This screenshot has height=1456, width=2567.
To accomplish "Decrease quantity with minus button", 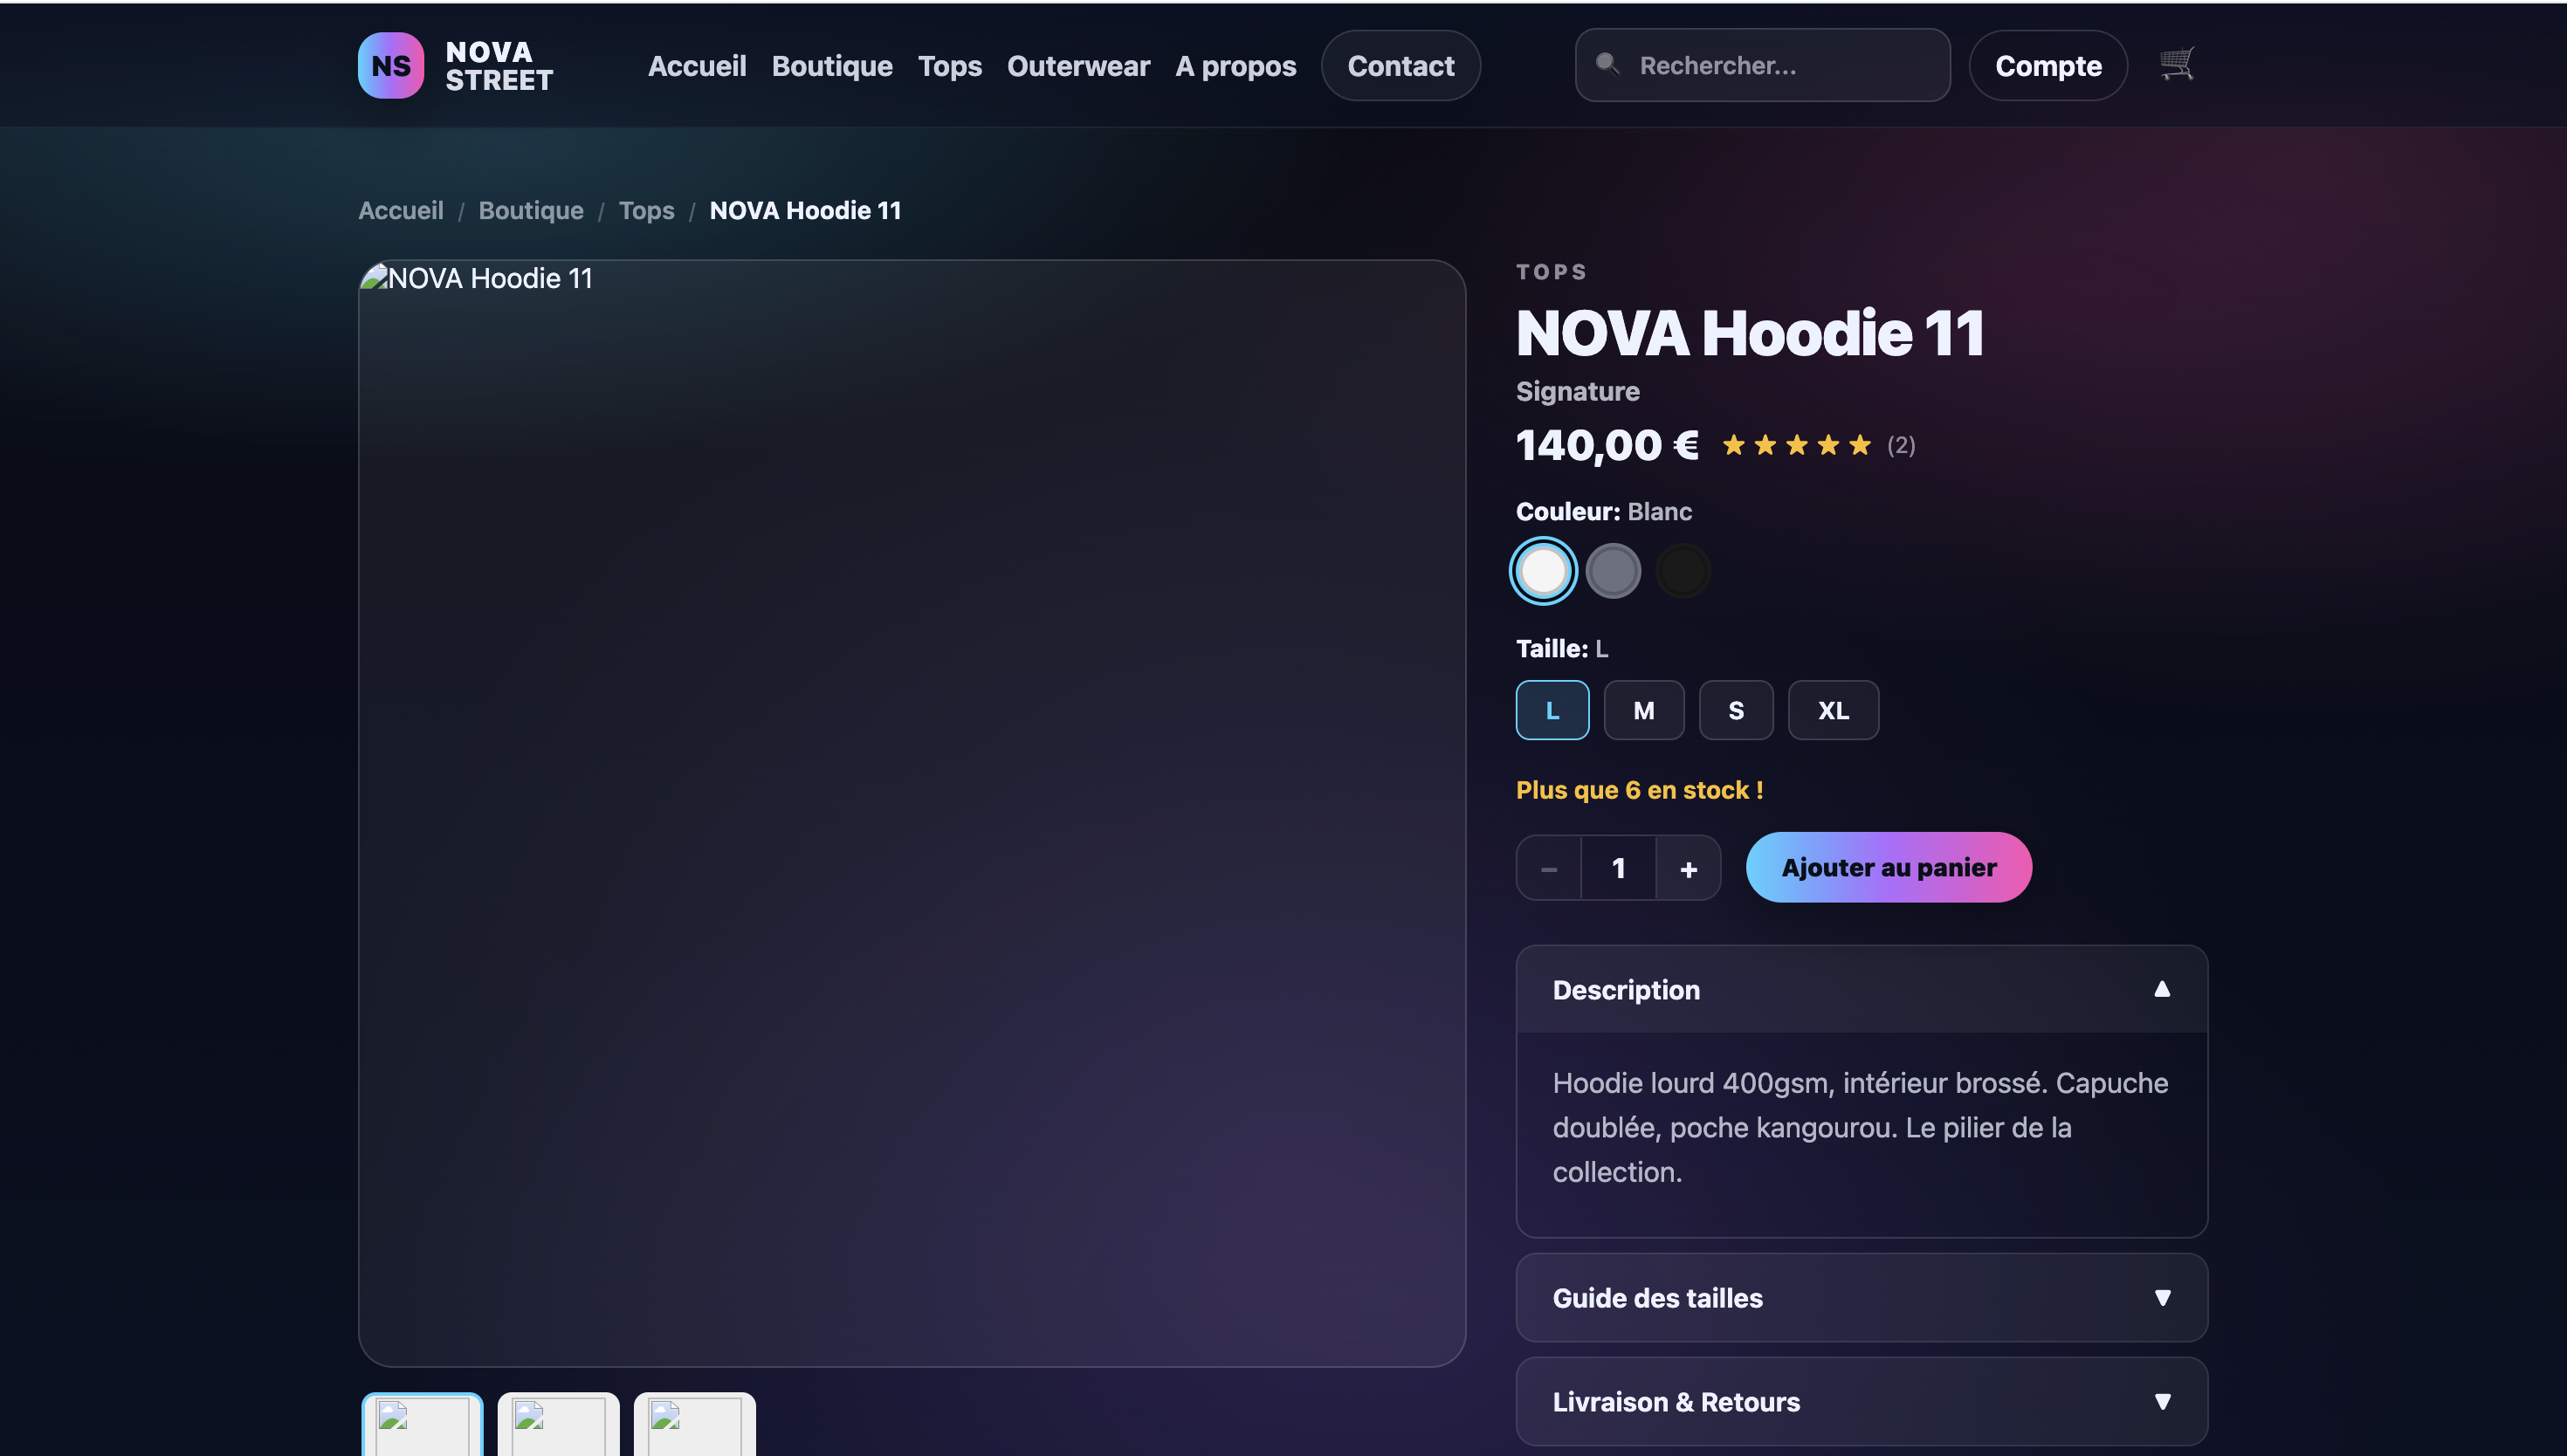I will click(x=1549, y=868).
